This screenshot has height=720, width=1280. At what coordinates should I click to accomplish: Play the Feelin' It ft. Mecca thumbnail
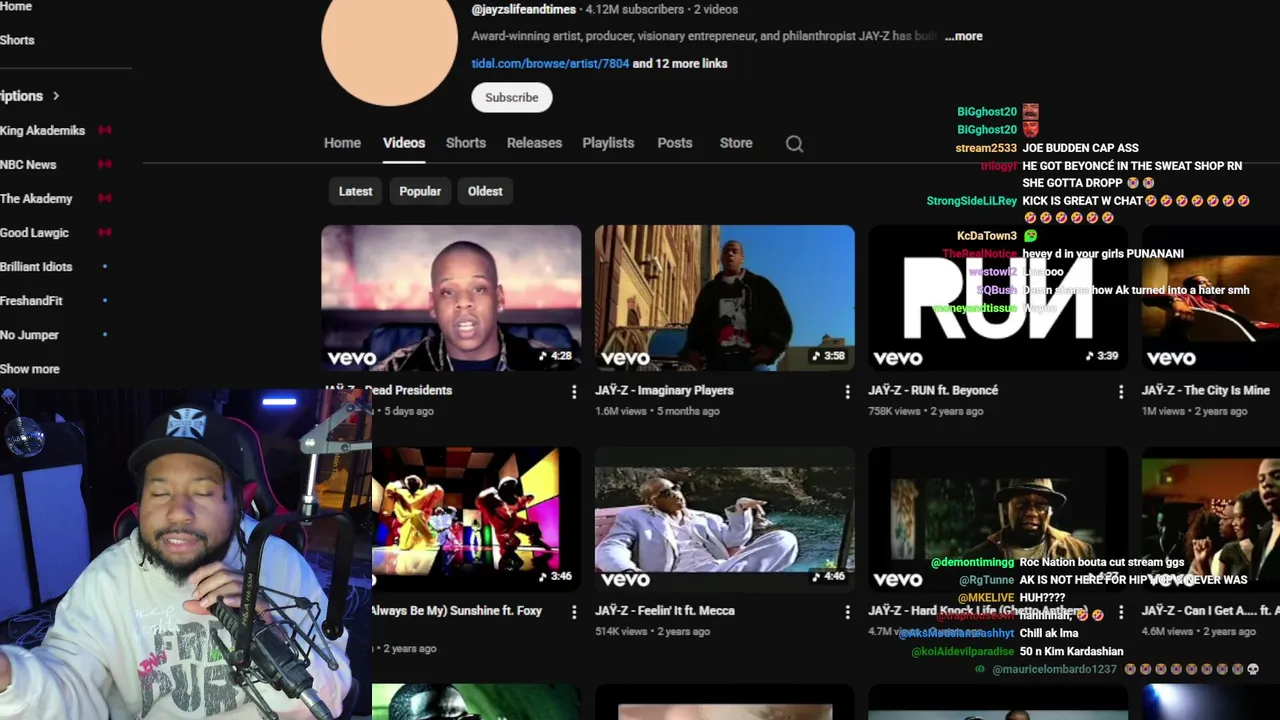click(725, 518)
